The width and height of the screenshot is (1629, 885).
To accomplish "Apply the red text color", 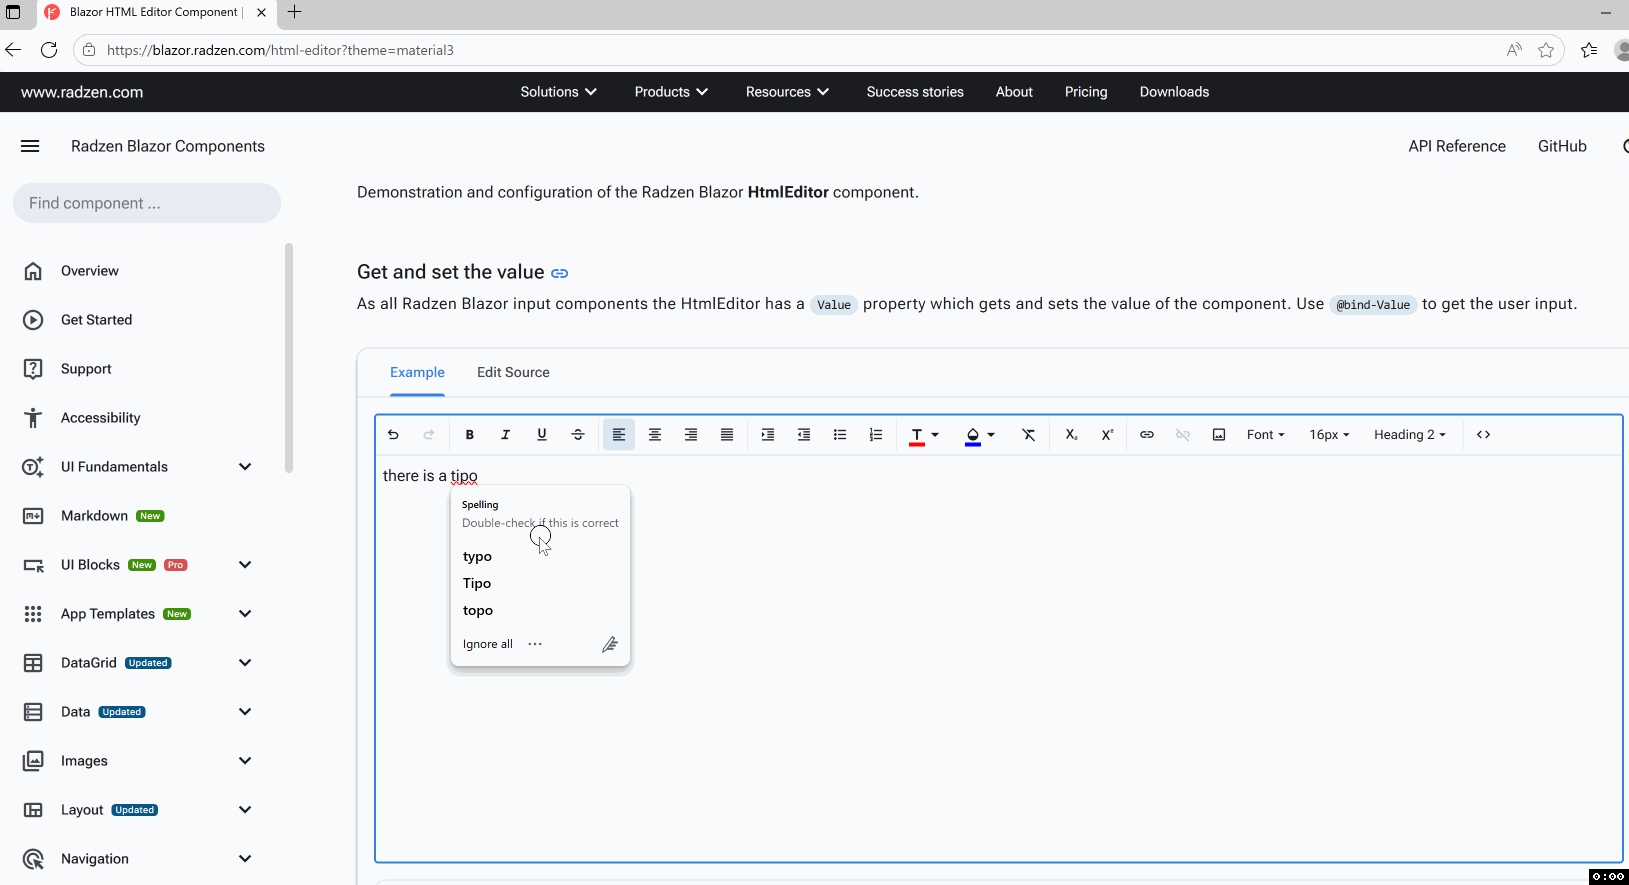I will tap(916, 436).
